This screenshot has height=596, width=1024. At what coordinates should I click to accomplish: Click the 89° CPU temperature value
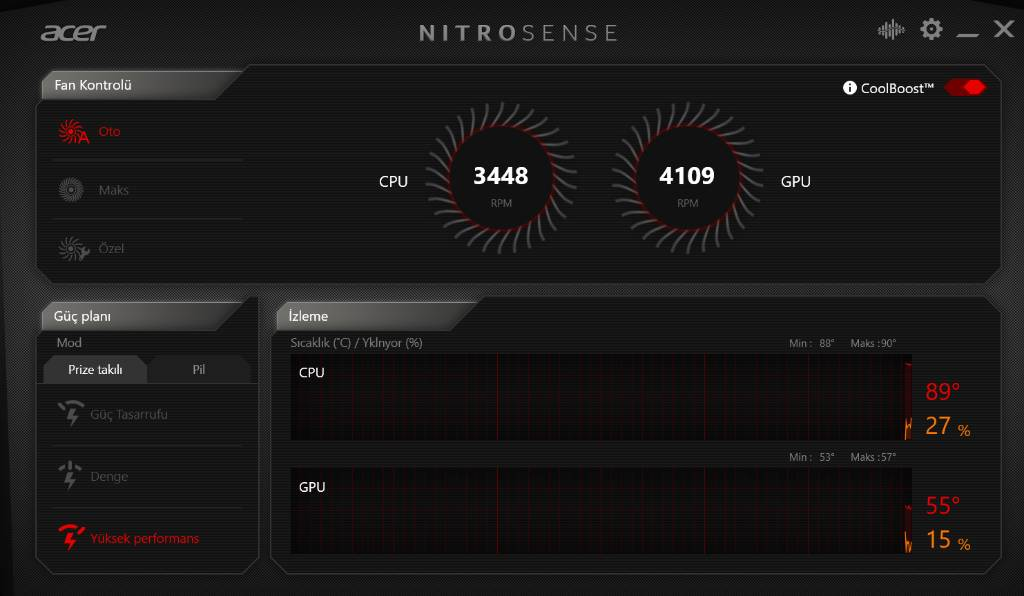pyautogui.click(x=942, y=391)
